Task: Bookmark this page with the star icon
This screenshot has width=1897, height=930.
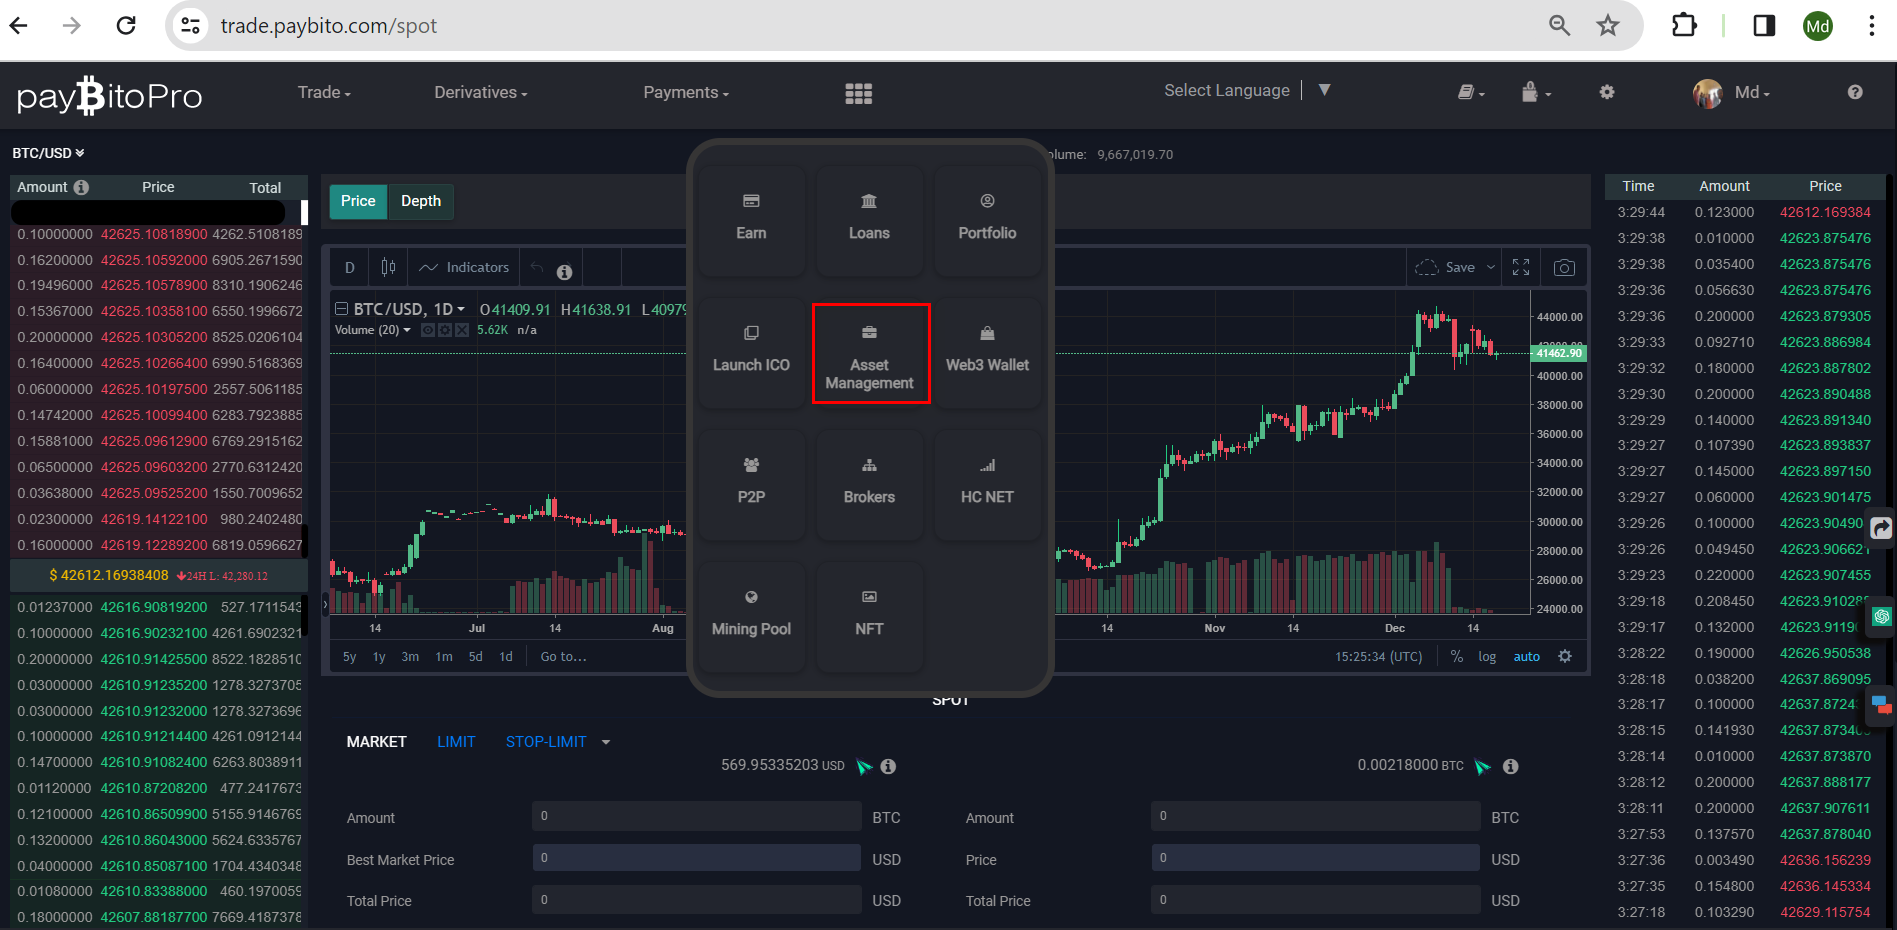Action: tap(1607, 25)
